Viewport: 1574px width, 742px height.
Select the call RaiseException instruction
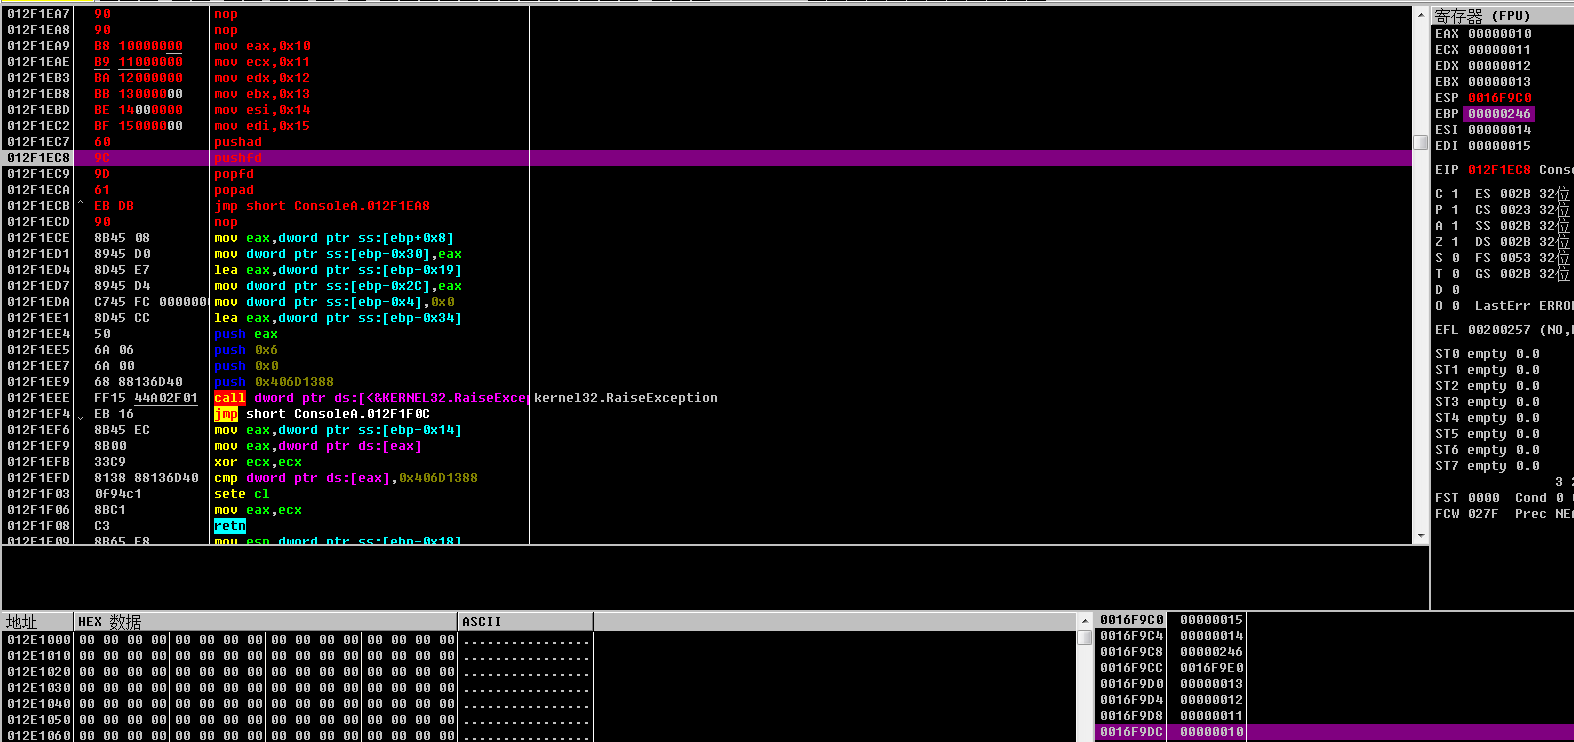(x=370, y=398)
